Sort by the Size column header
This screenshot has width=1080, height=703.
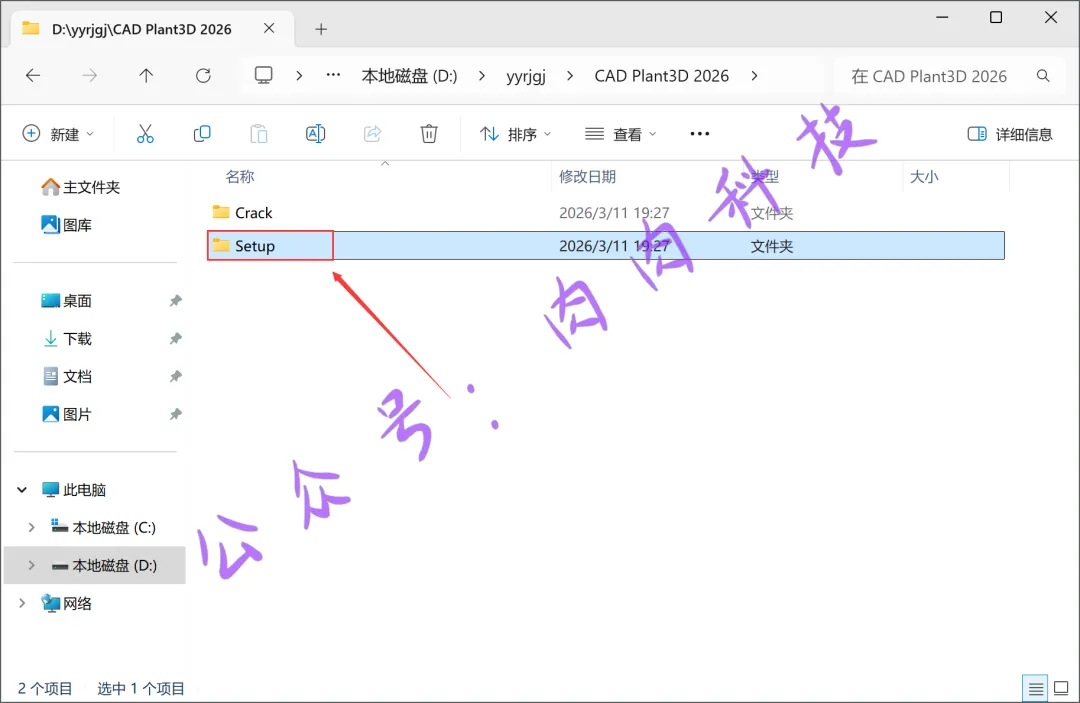click(x=924, y=176)
